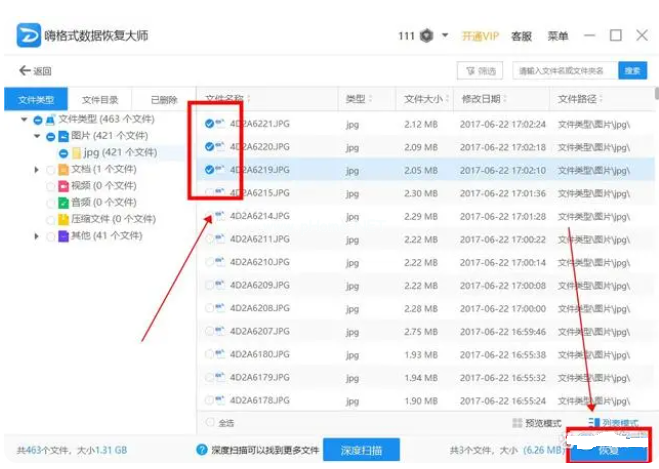Click the 视频 video category icon
659x469 pixels.
(63, 186)
